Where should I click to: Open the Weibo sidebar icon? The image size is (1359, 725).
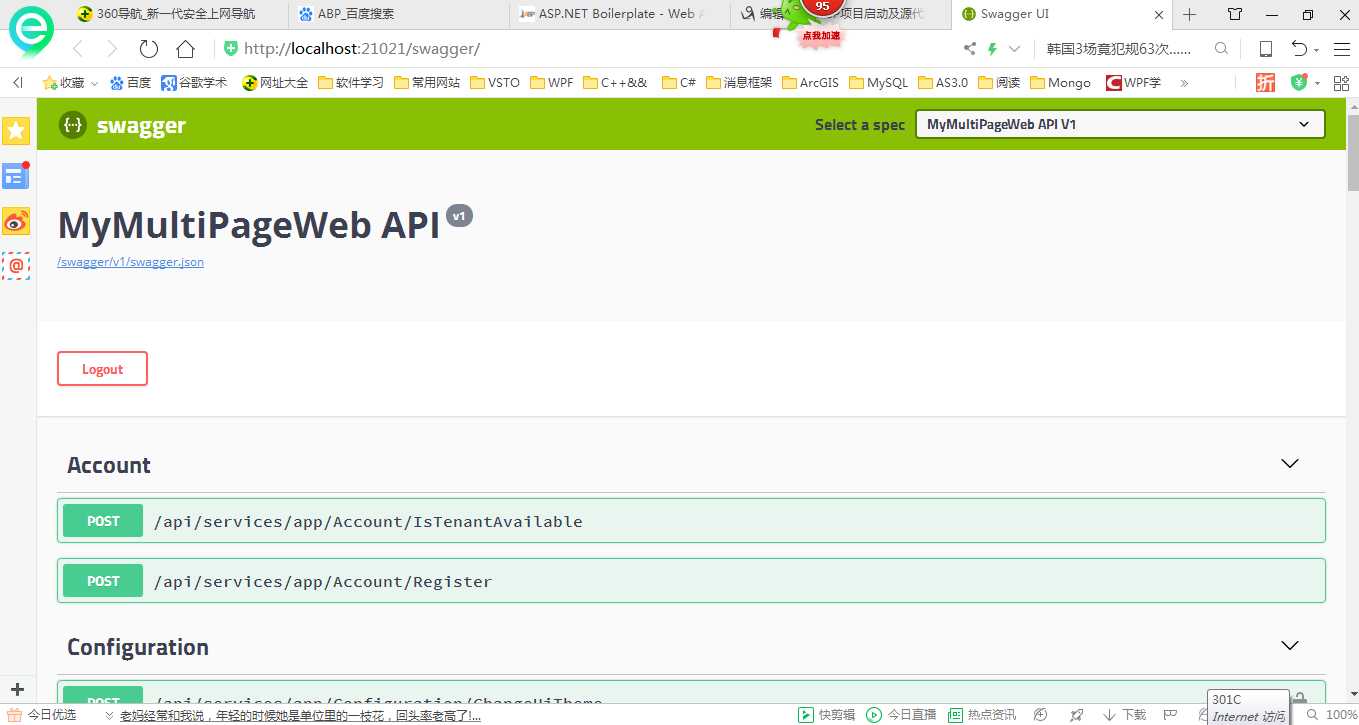tap(16, 221)
